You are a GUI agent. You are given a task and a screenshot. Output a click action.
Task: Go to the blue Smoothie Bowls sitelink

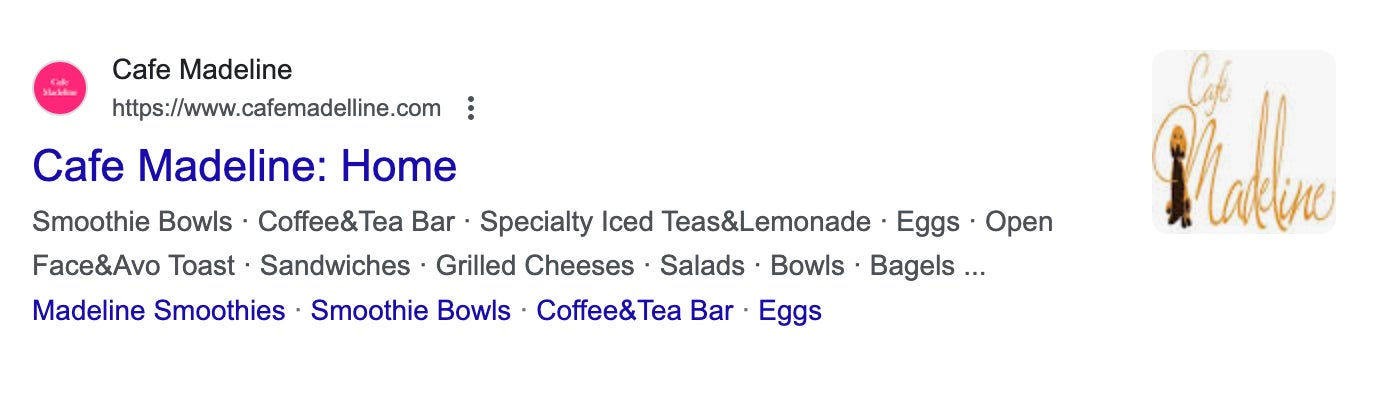[410, 311]
